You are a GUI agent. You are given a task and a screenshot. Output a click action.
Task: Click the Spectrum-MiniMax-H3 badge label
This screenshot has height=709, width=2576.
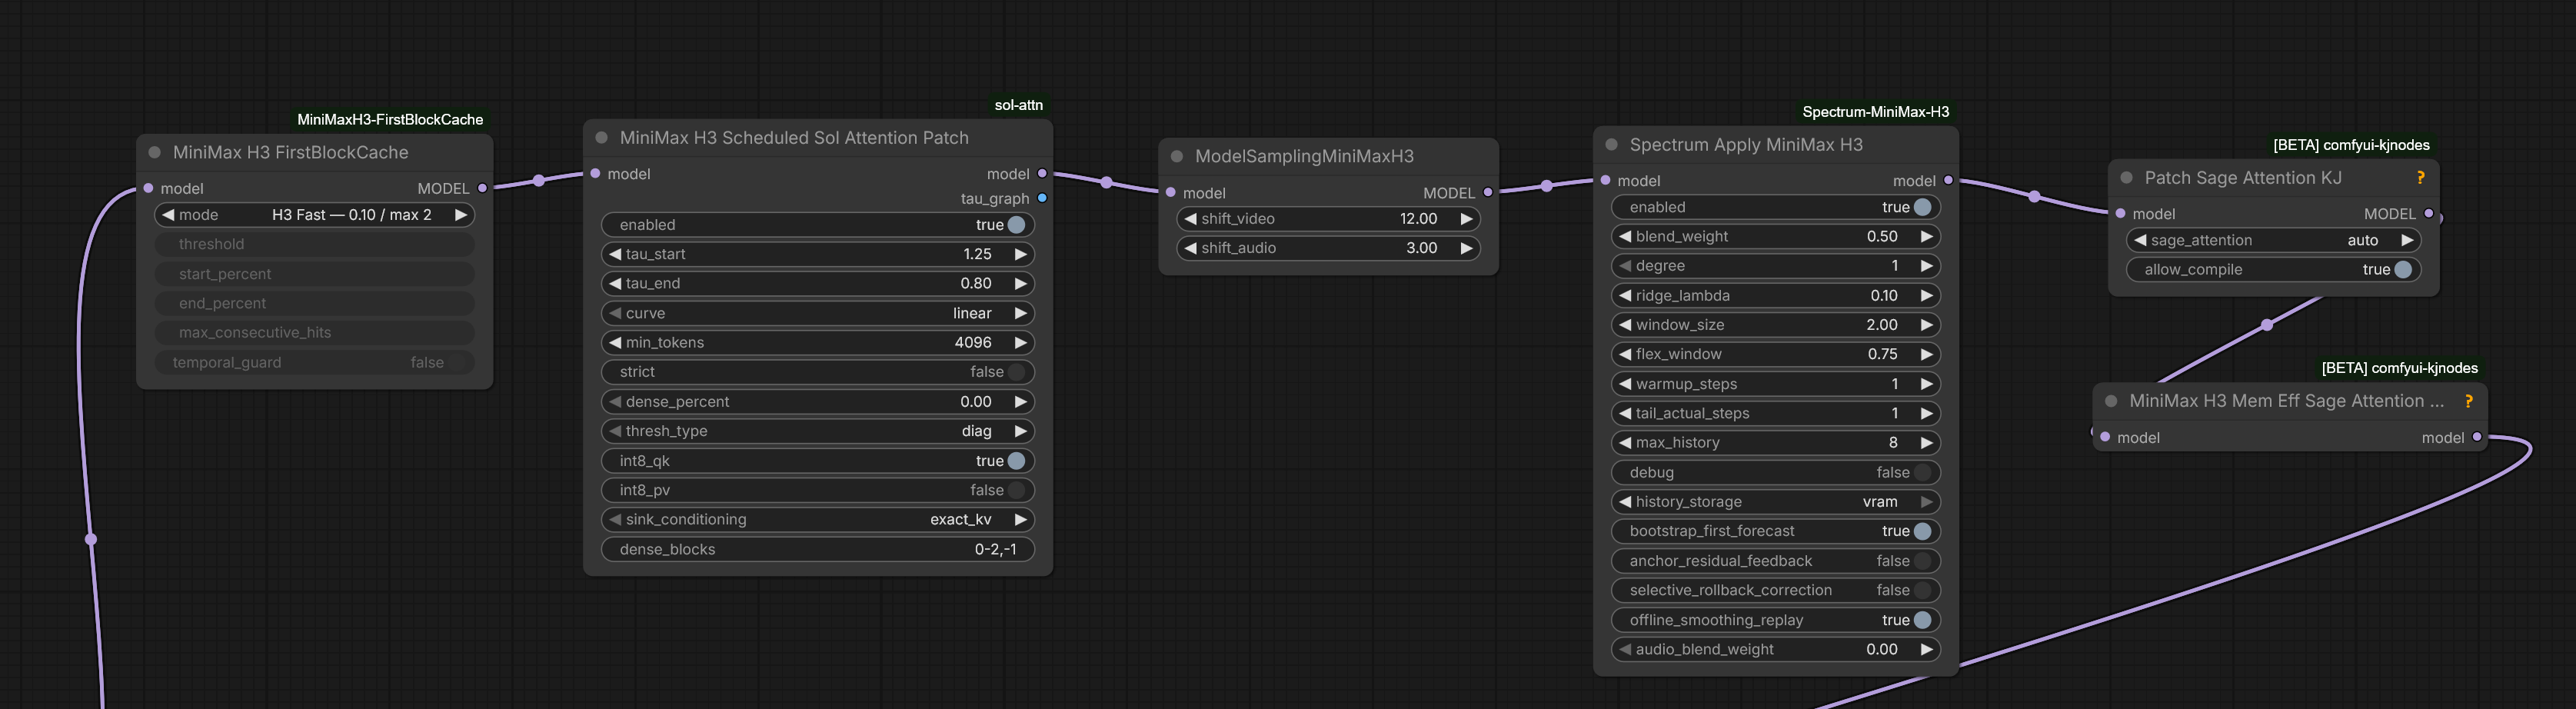tap(1875, 112)
